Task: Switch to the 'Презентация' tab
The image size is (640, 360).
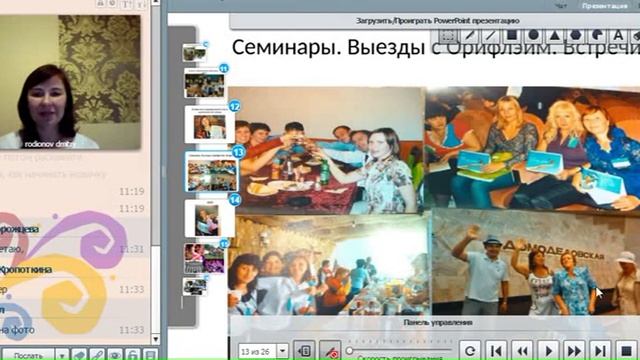Action: click(605, 6)
